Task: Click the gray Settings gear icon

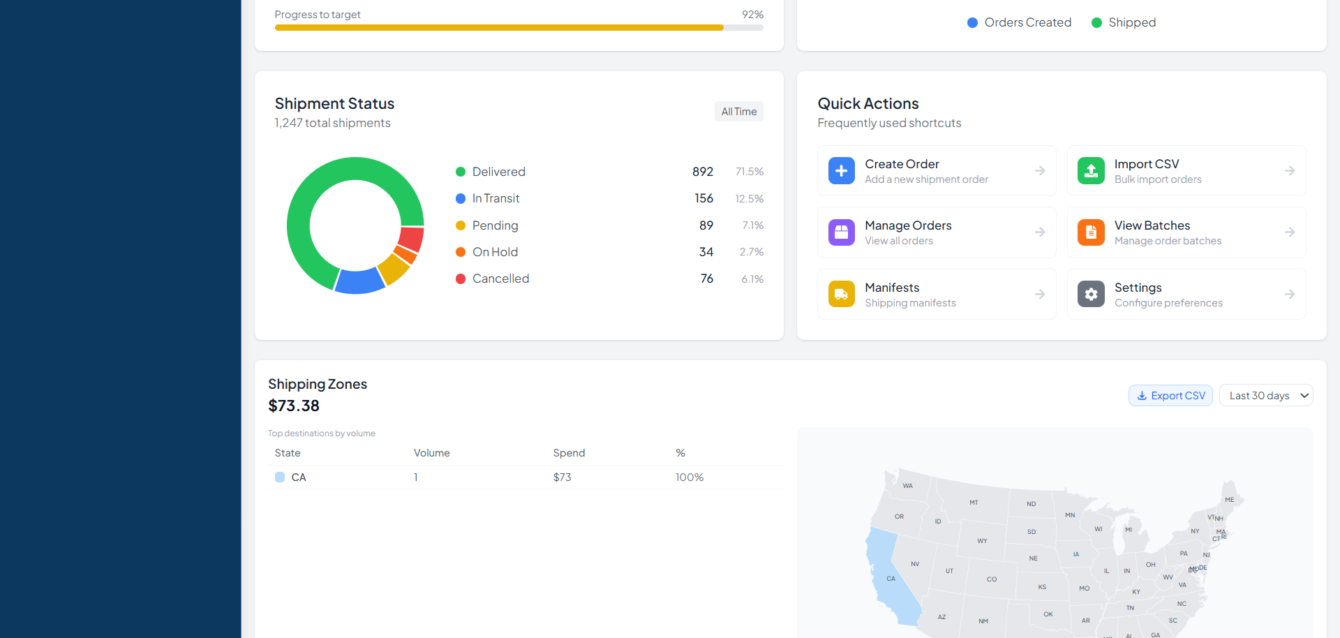Action: (x=1091, y=294)
